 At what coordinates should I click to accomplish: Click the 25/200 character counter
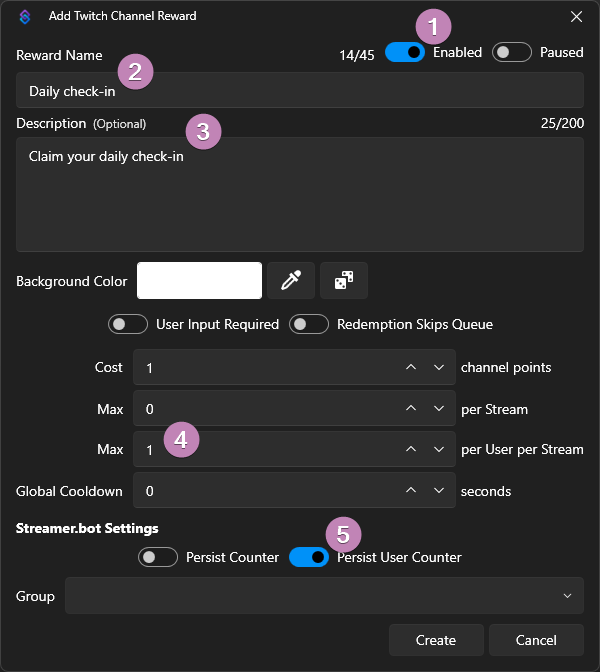562,123
